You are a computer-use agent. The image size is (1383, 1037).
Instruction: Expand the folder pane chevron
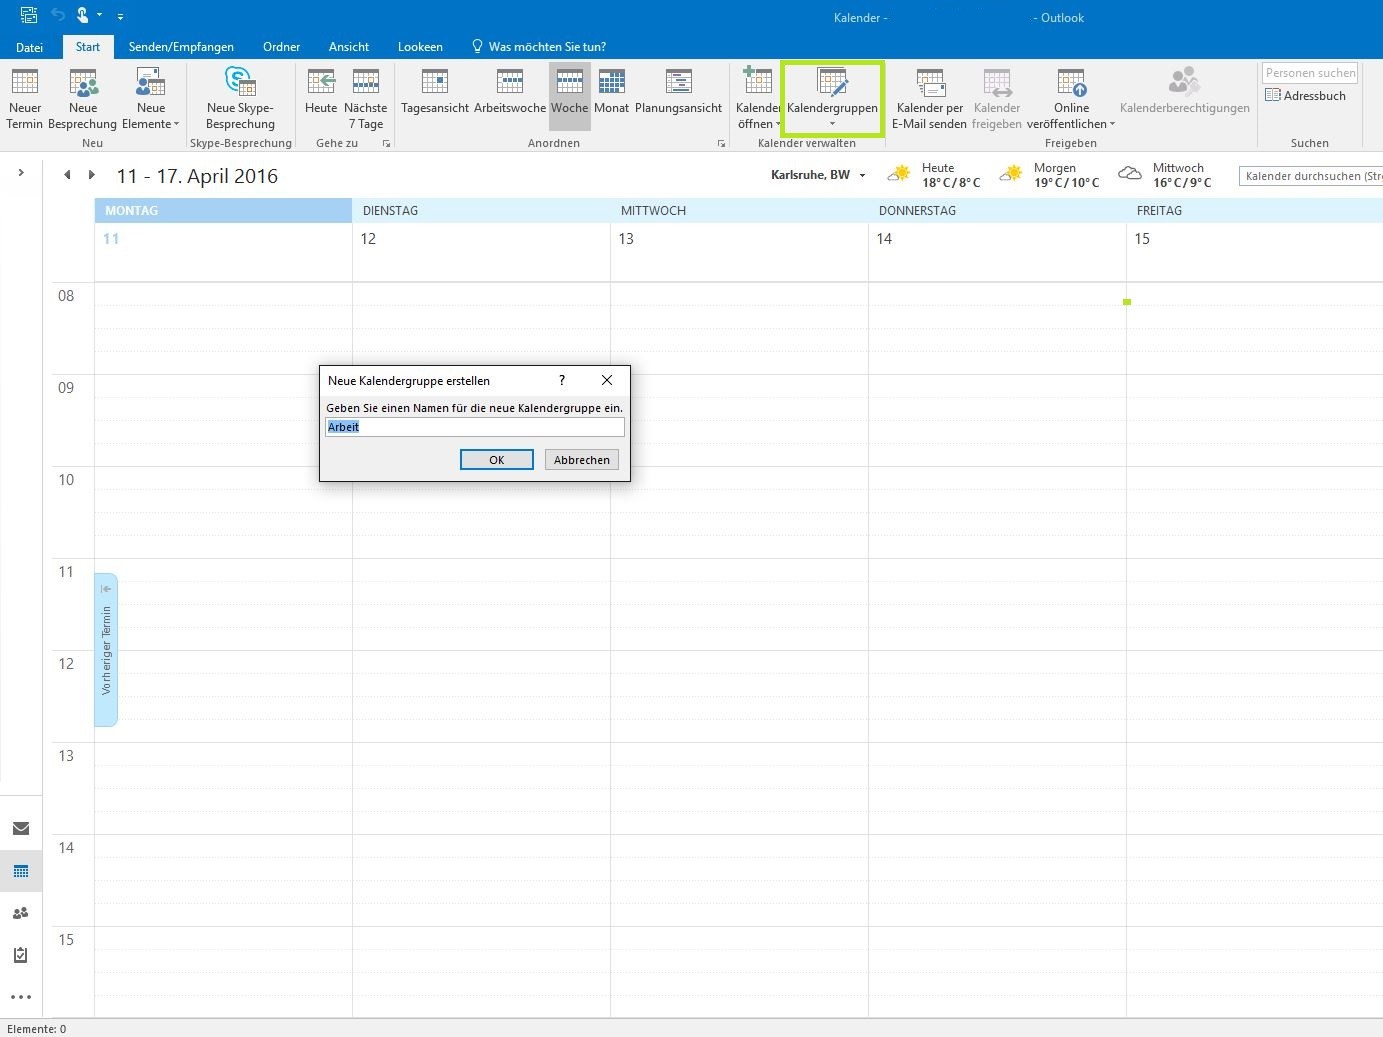[x=21, y=173]
